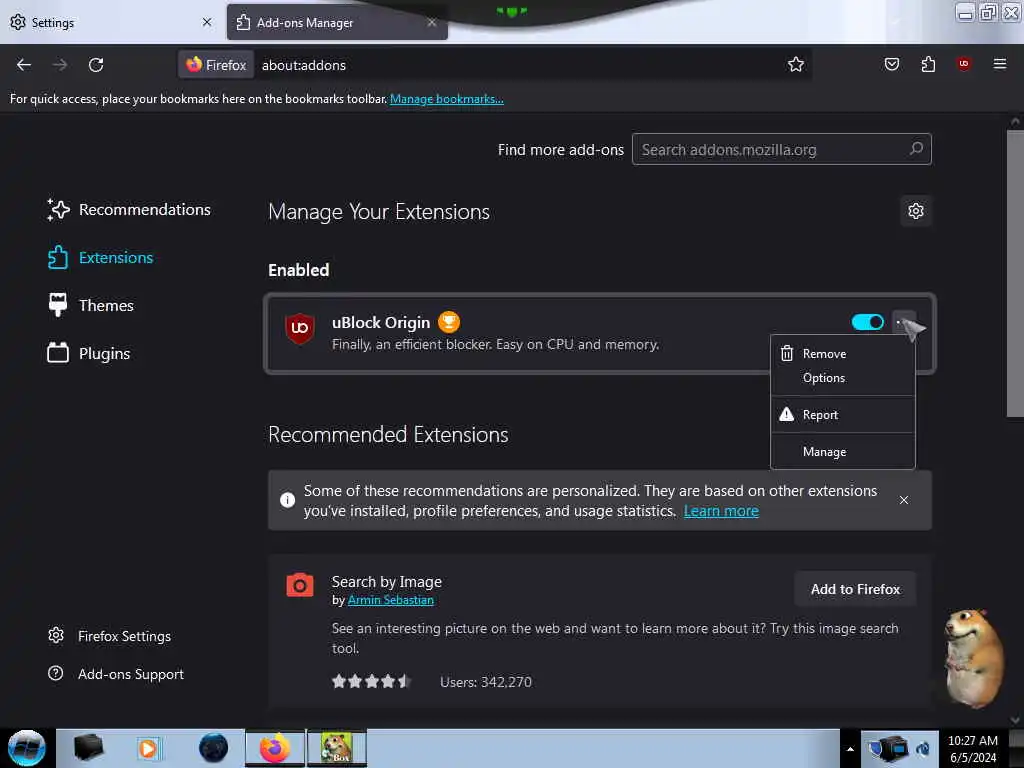Bookmark this page with the star icon
This screenshot has width=1024, height=768.
(x=795, y=65)
